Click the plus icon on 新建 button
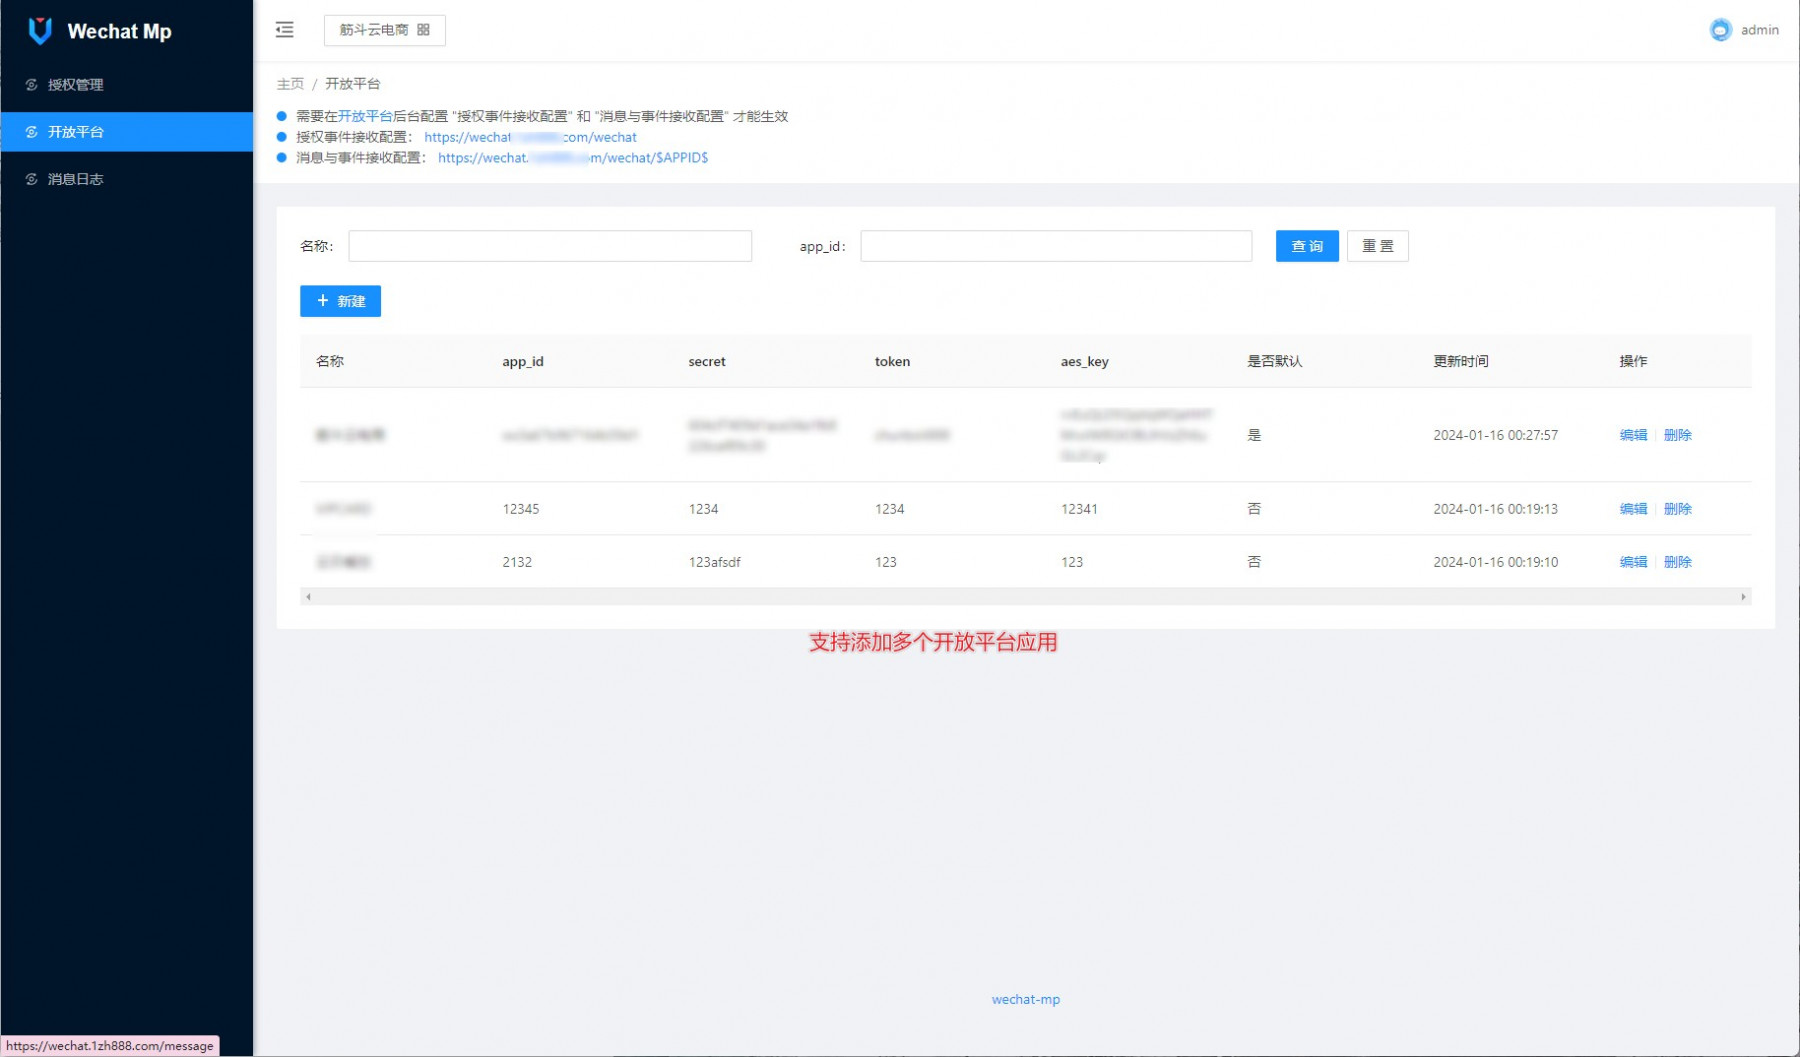This screenshot has width=1800, height=1057. point(322,300)
